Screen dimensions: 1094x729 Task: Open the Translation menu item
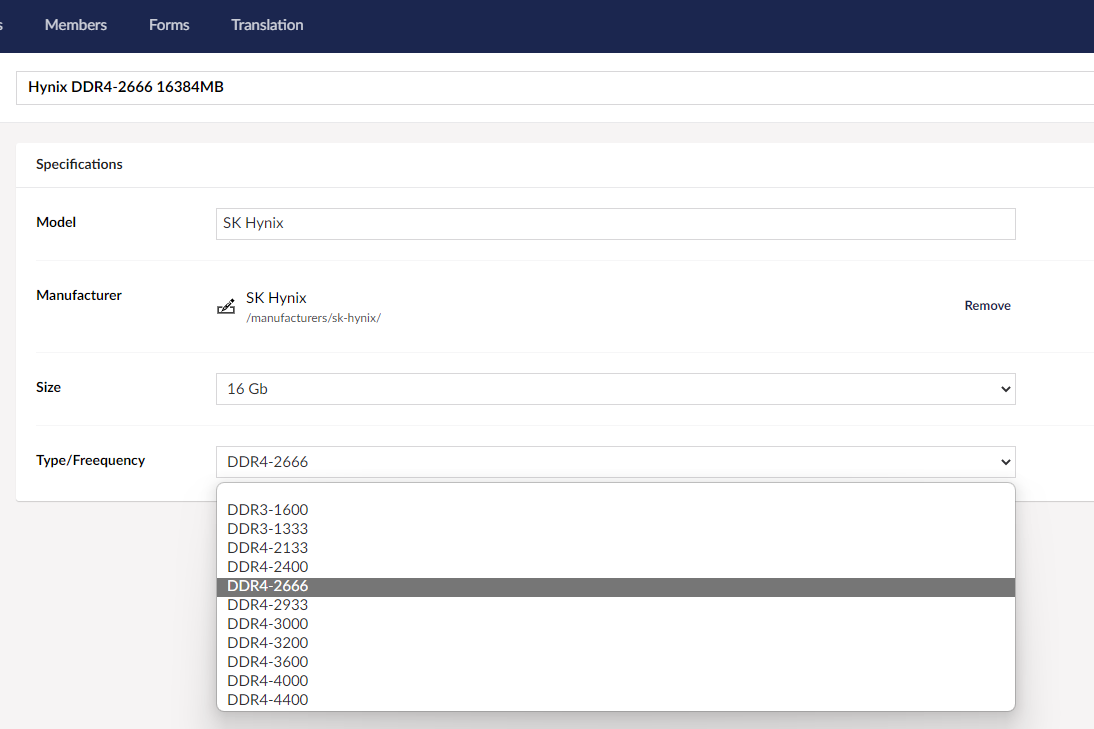(x=267, y=25)
